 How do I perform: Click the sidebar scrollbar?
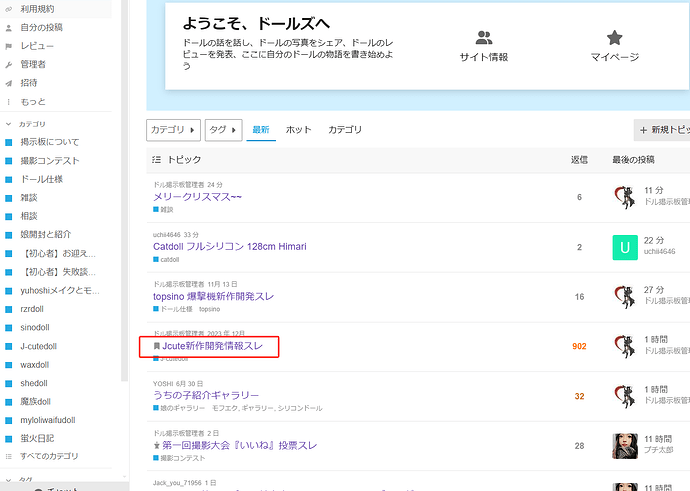(125, 190)
